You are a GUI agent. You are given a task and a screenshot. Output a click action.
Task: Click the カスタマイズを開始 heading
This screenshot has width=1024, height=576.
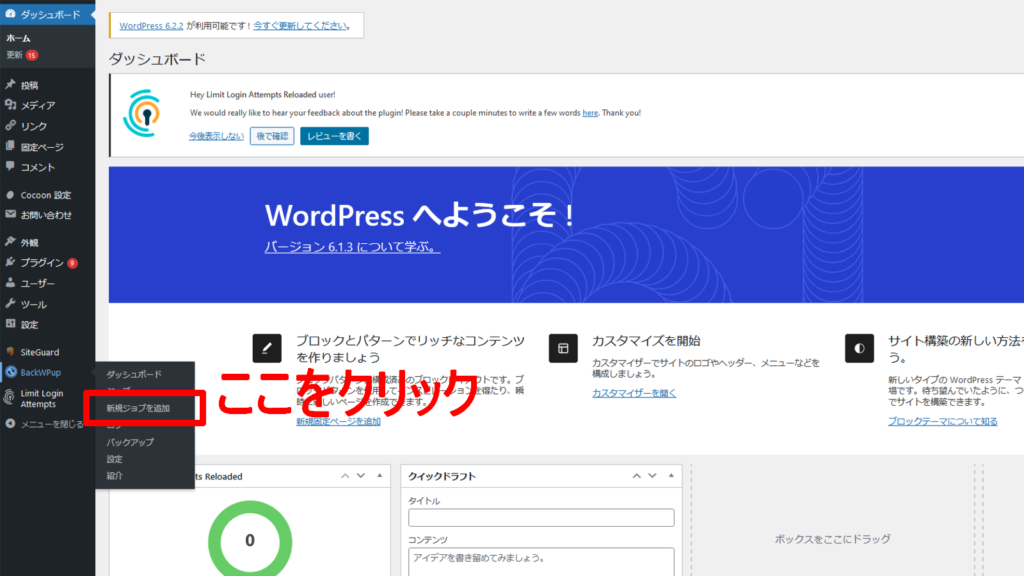[646, 341]
